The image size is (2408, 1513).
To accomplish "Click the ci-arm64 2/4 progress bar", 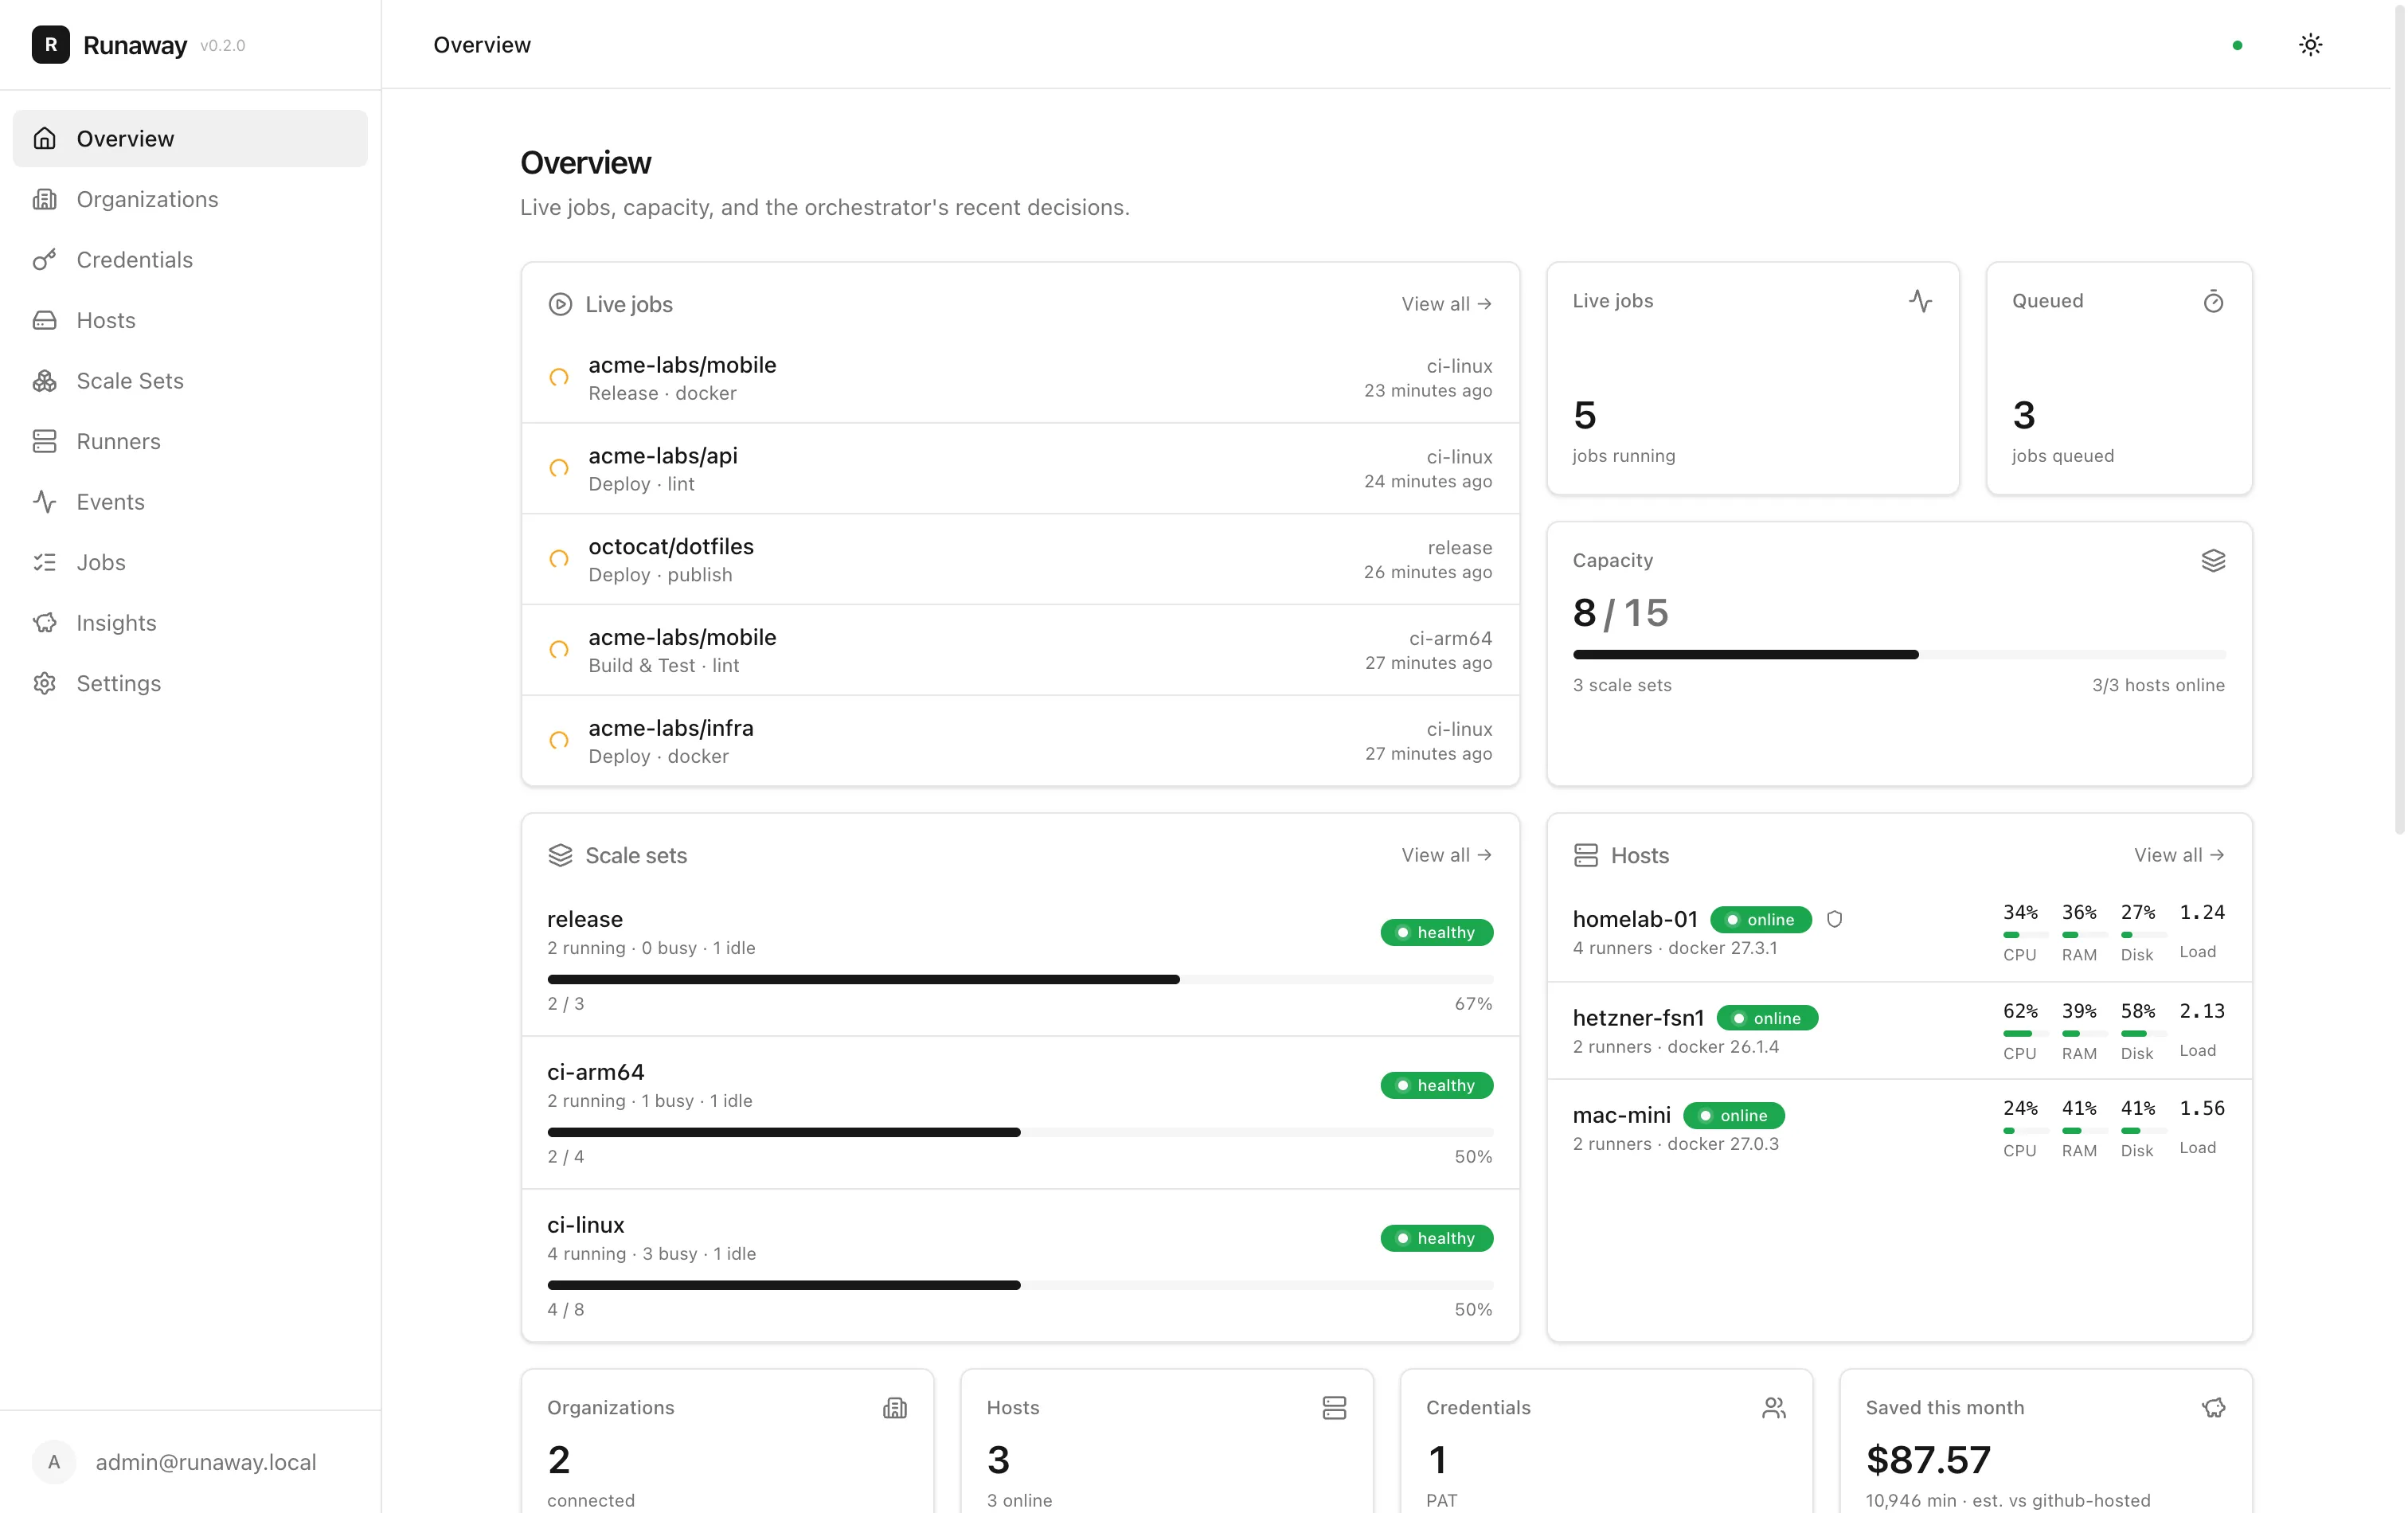I will (1020, 1133).
